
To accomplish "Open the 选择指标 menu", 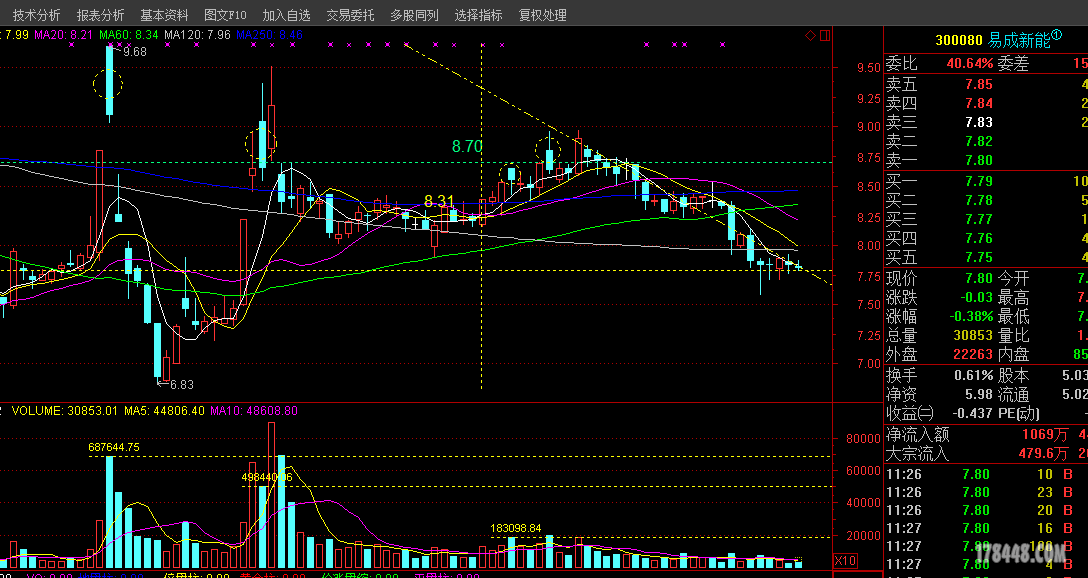I will 479,15.
